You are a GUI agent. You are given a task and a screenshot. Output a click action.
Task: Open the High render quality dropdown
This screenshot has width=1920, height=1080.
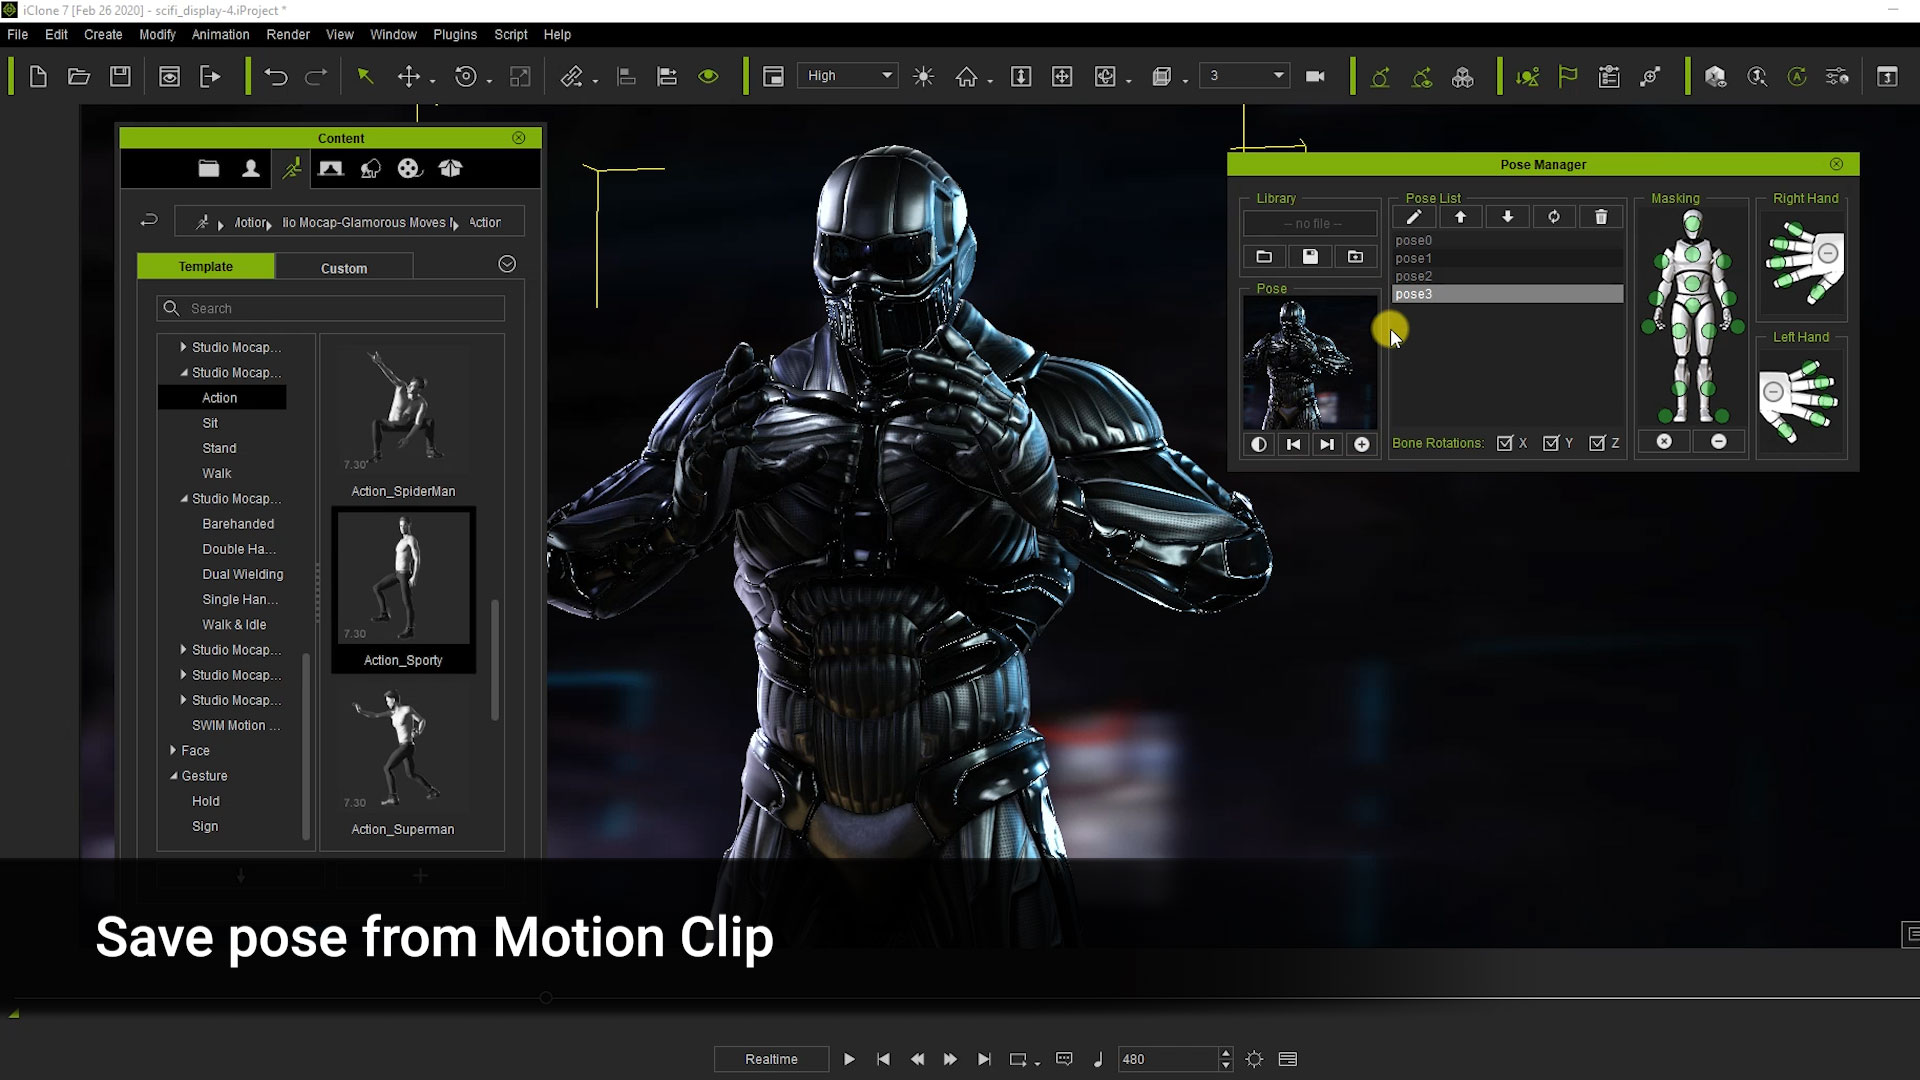(x=847, y=76)
